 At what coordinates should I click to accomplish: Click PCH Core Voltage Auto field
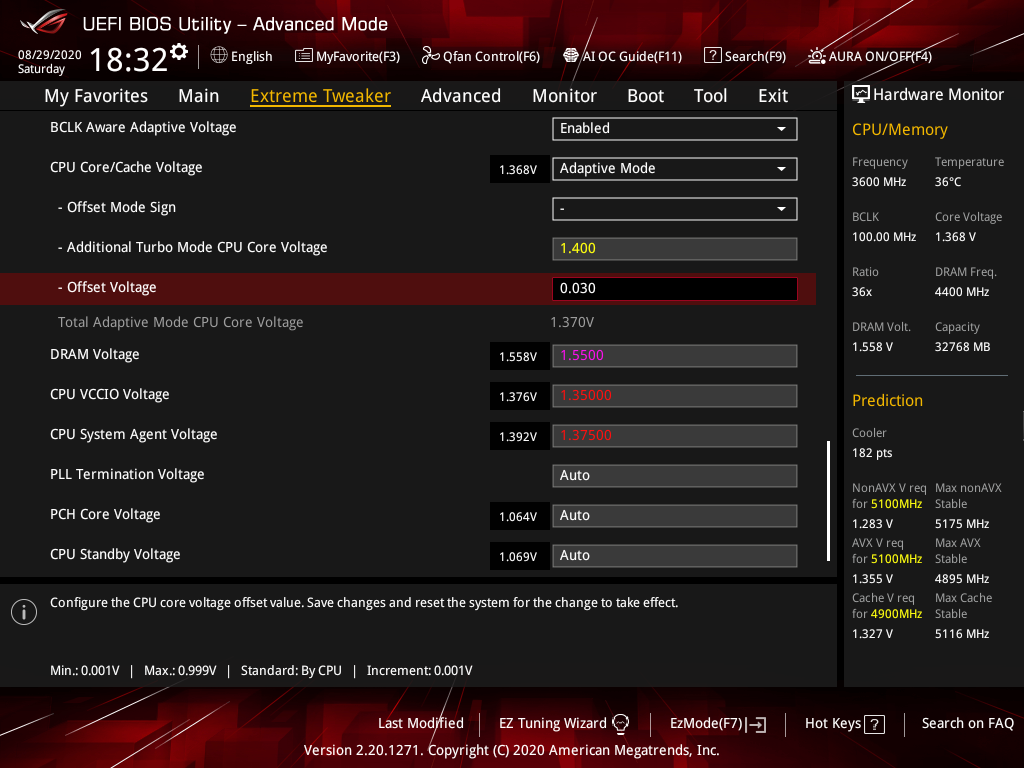[675, 516]
